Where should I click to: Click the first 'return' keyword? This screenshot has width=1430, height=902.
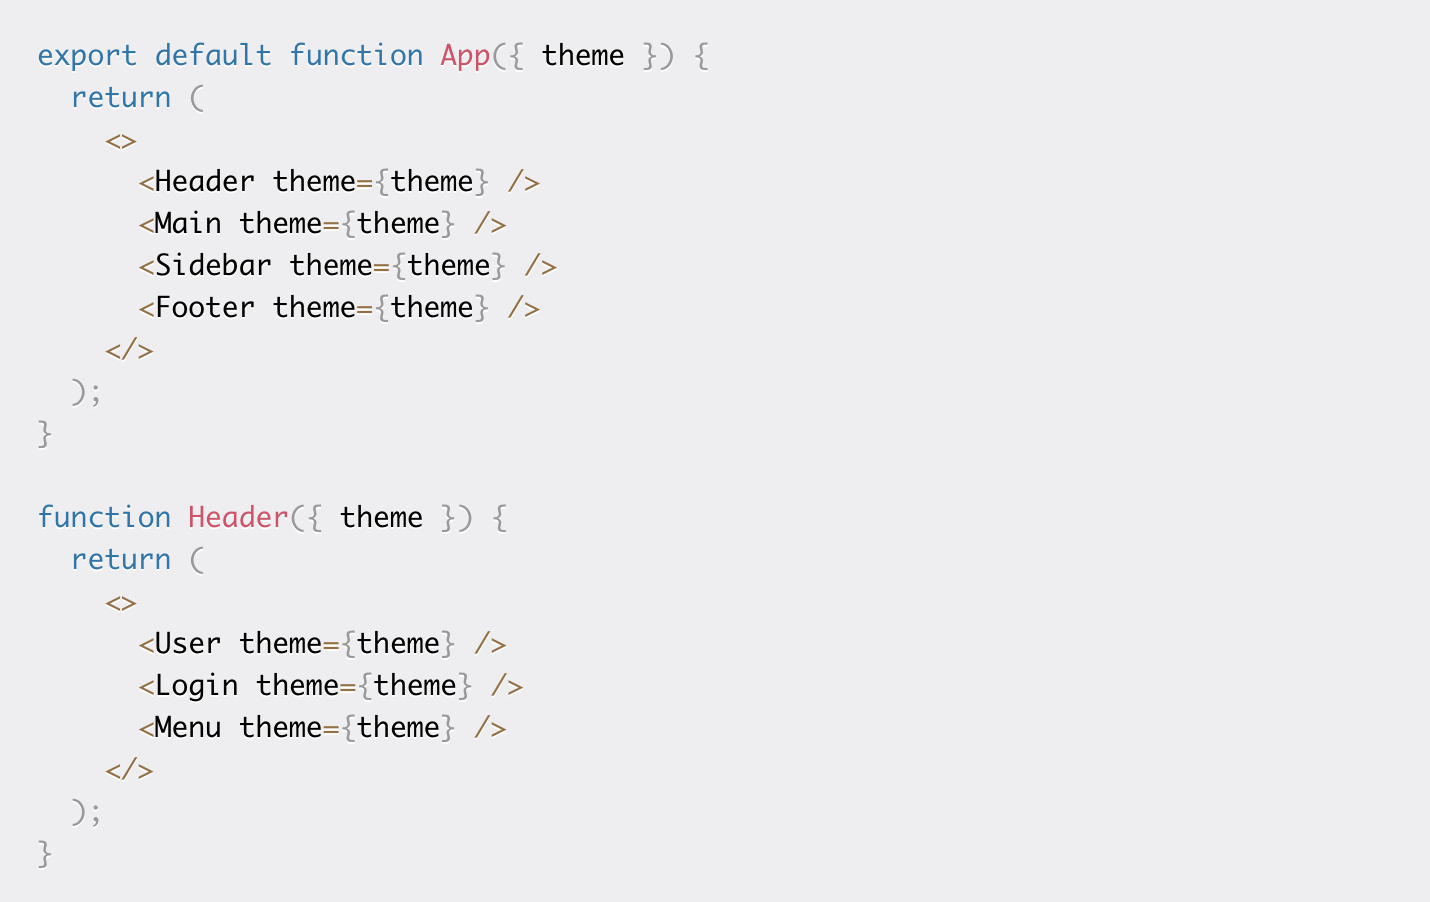click(x=121, y=98)
